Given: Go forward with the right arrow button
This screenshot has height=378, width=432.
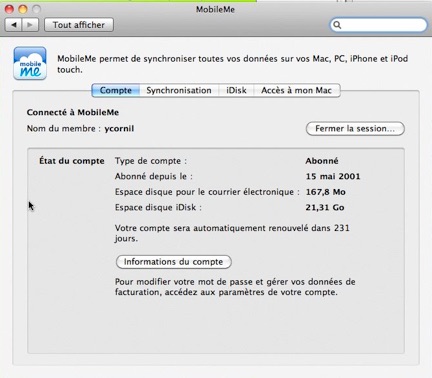Looking at the screenshot, I should 30,25.
